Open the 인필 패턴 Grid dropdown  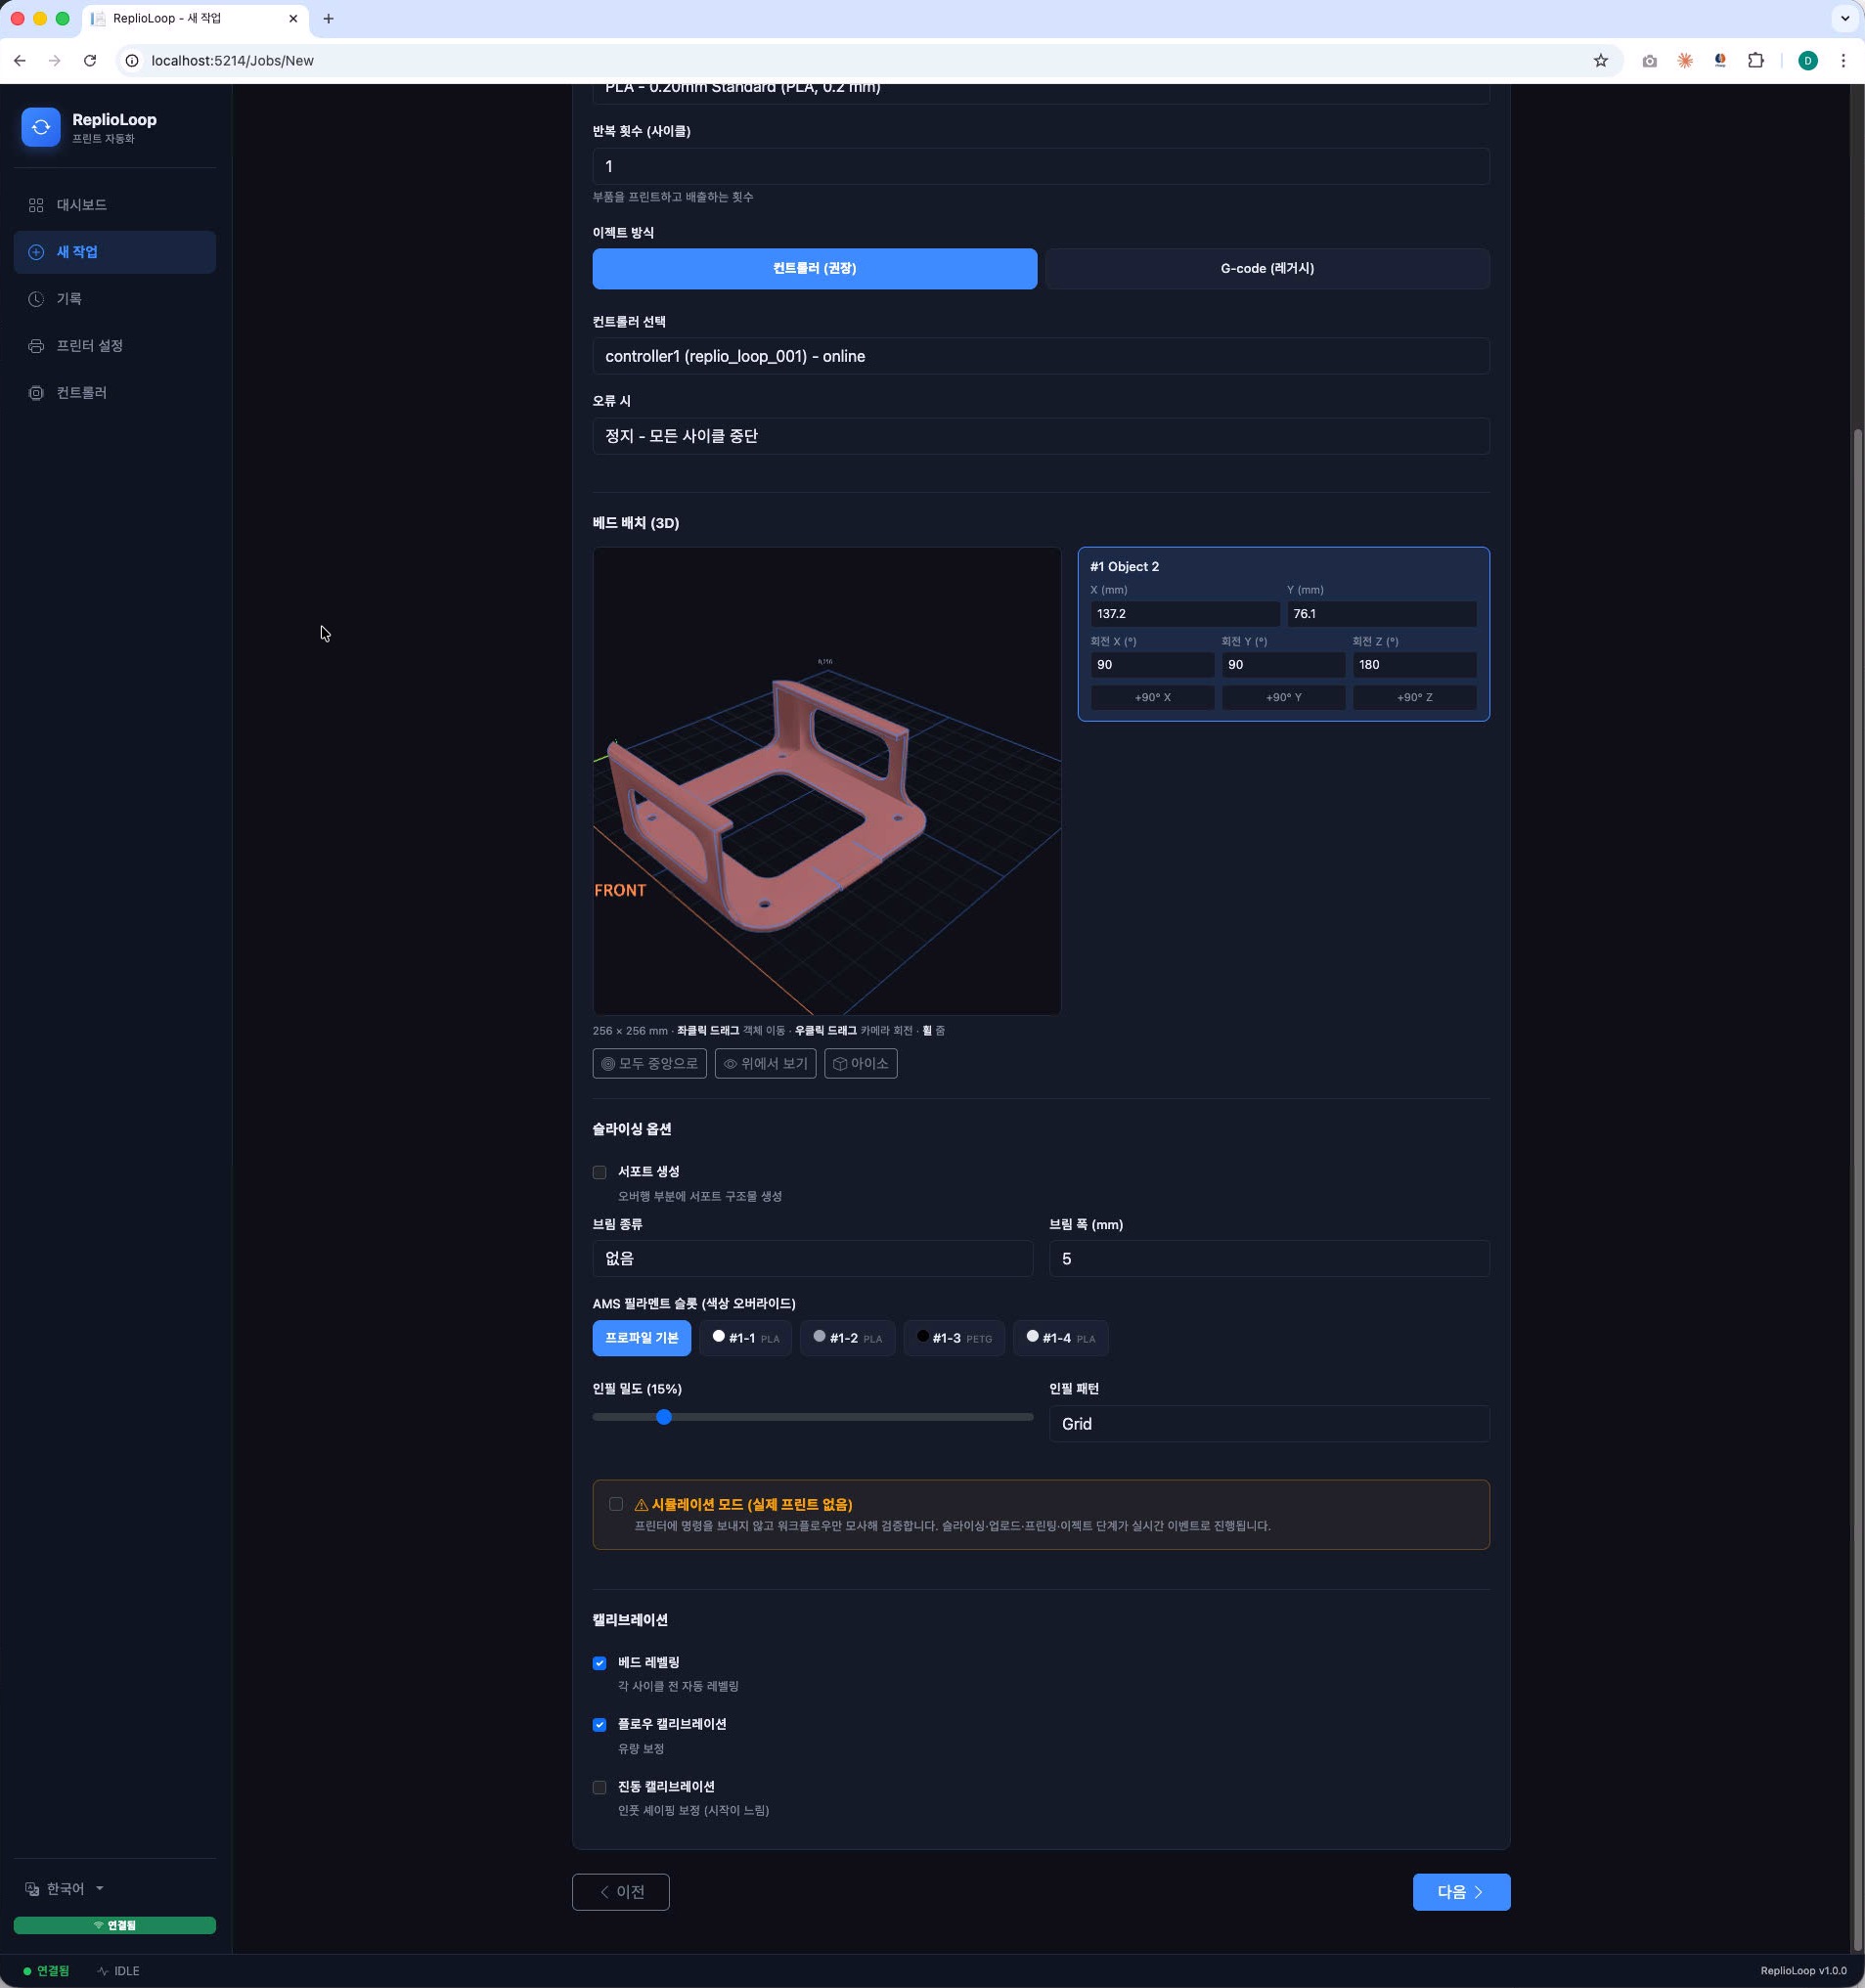[x=1269, y=1424]
